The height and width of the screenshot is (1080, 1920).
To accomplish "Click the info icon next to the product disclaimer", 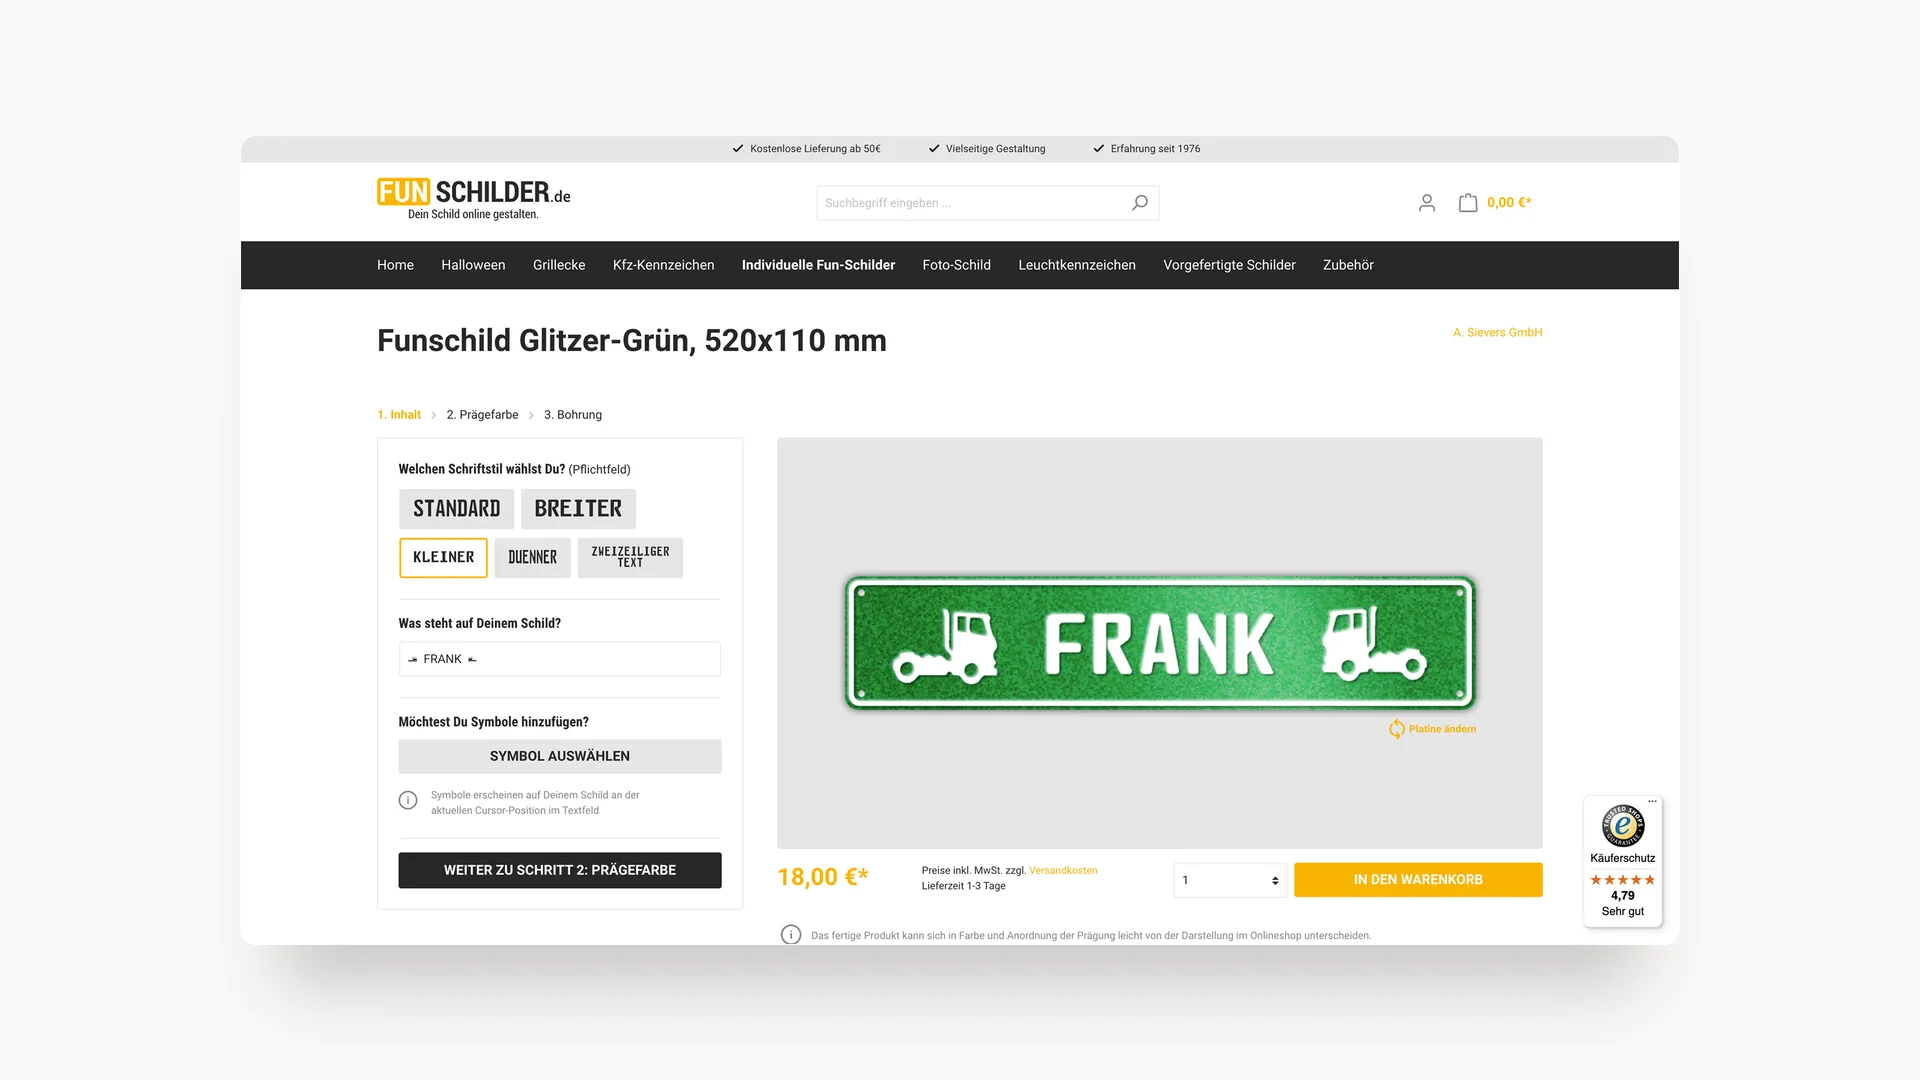I will tap(791, 934).
